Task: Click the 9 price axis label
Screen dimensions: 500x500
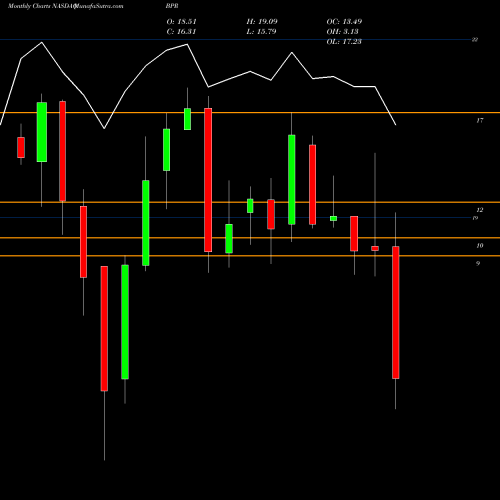Action: (478, 264)
